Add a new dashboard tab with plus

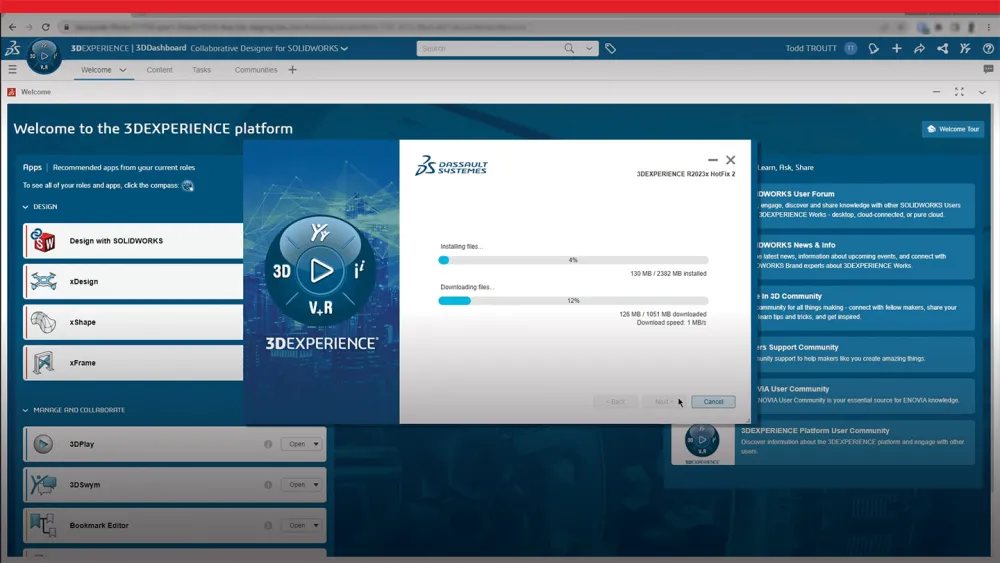(x=292, y=69)
